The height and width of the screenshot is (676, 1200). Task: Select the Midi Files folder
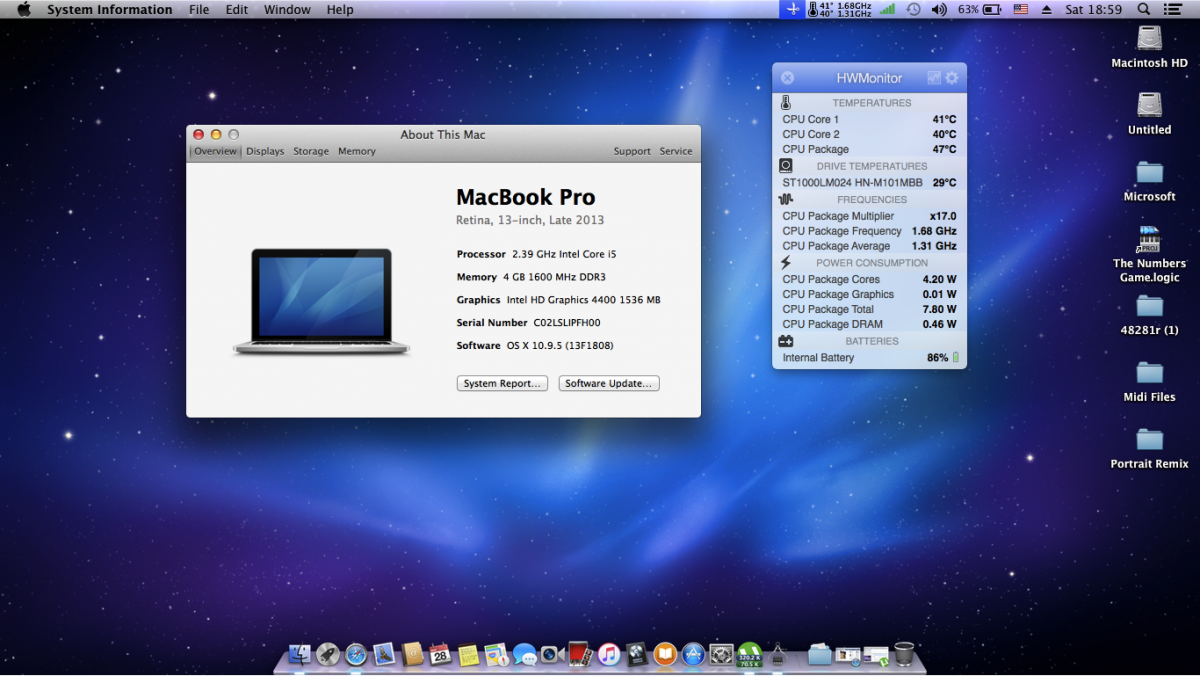pyautogui.click(x=1150, y=381)
